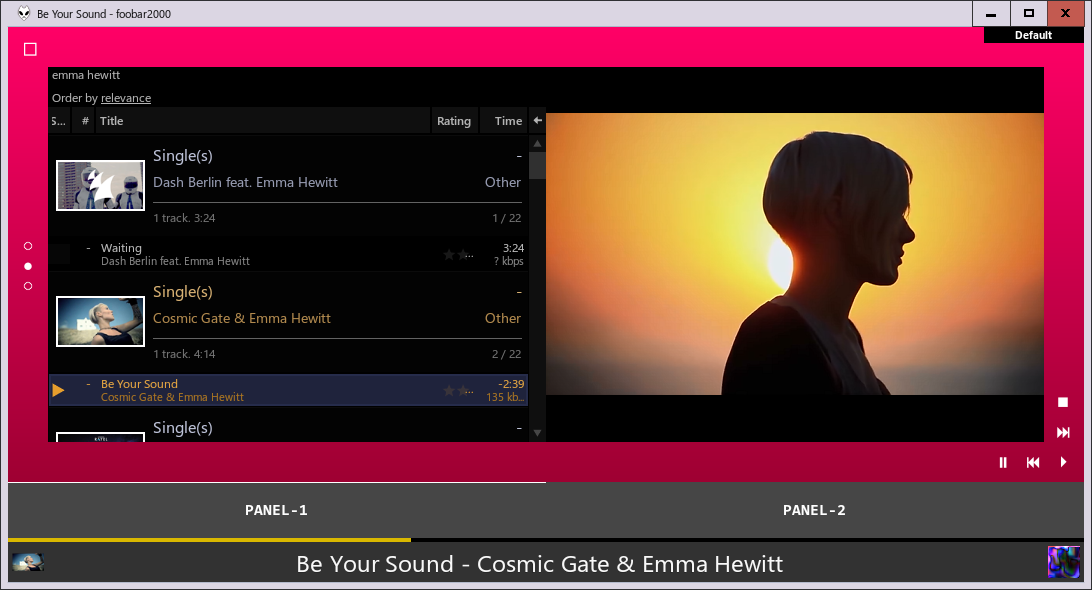Click the foobar2000 alien head title icon
The image size is (1092, 590).
point(24,13)
